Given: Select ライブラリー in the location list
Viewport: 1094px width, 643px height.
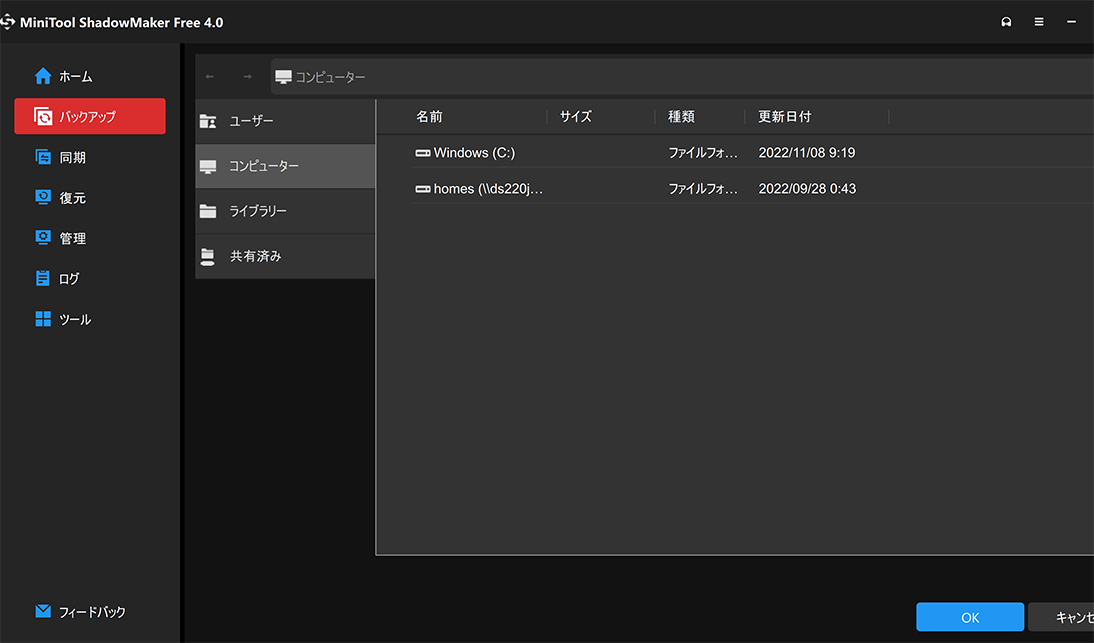Looking at the screenshot, I should [x=285, y=211].
